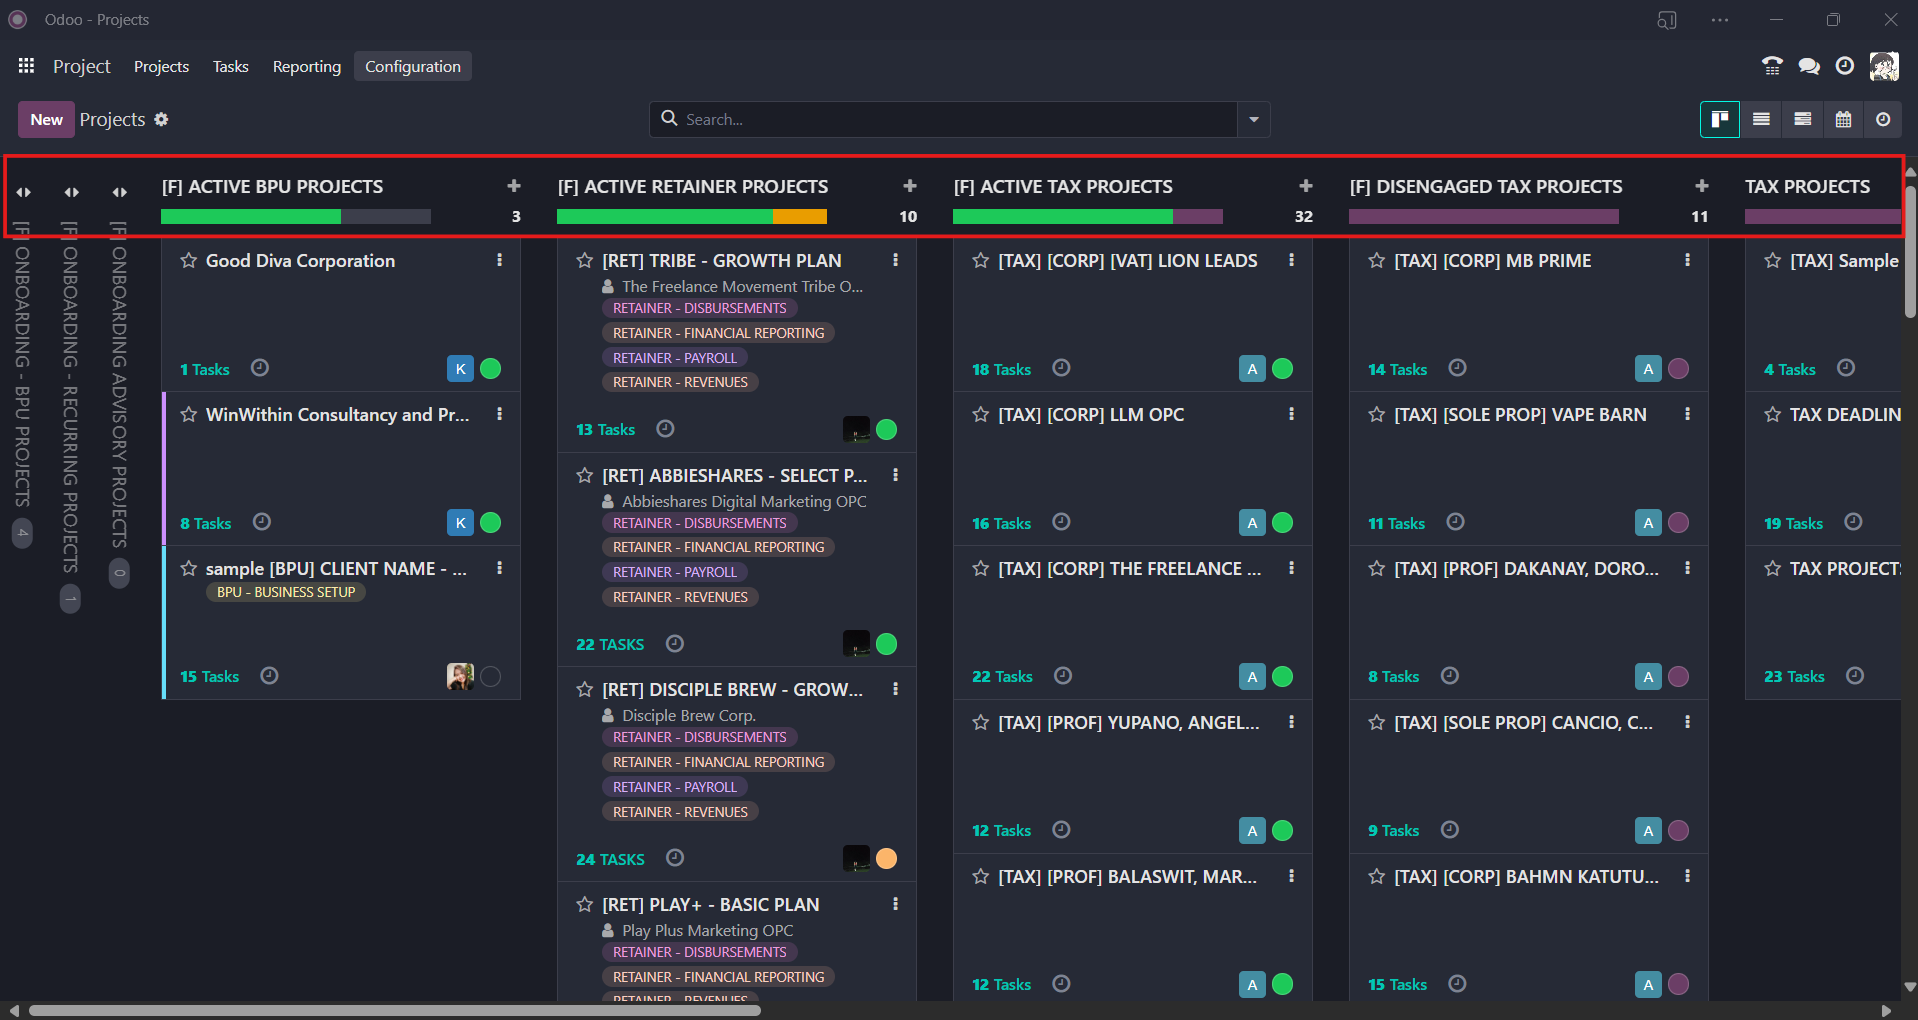
Task: Open the VoIP phone icon
Action: pos(1772,67)
